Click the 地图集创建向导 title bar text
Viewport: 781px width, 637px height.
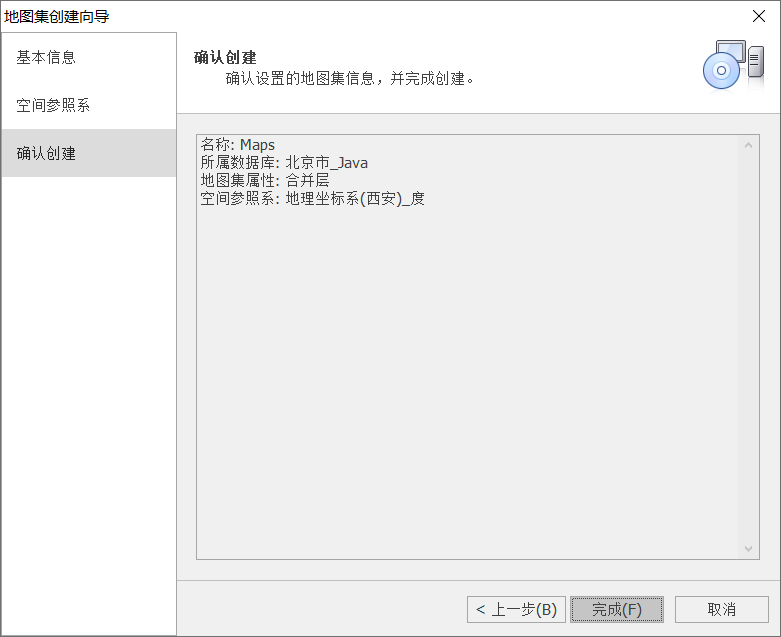(57, 16)
